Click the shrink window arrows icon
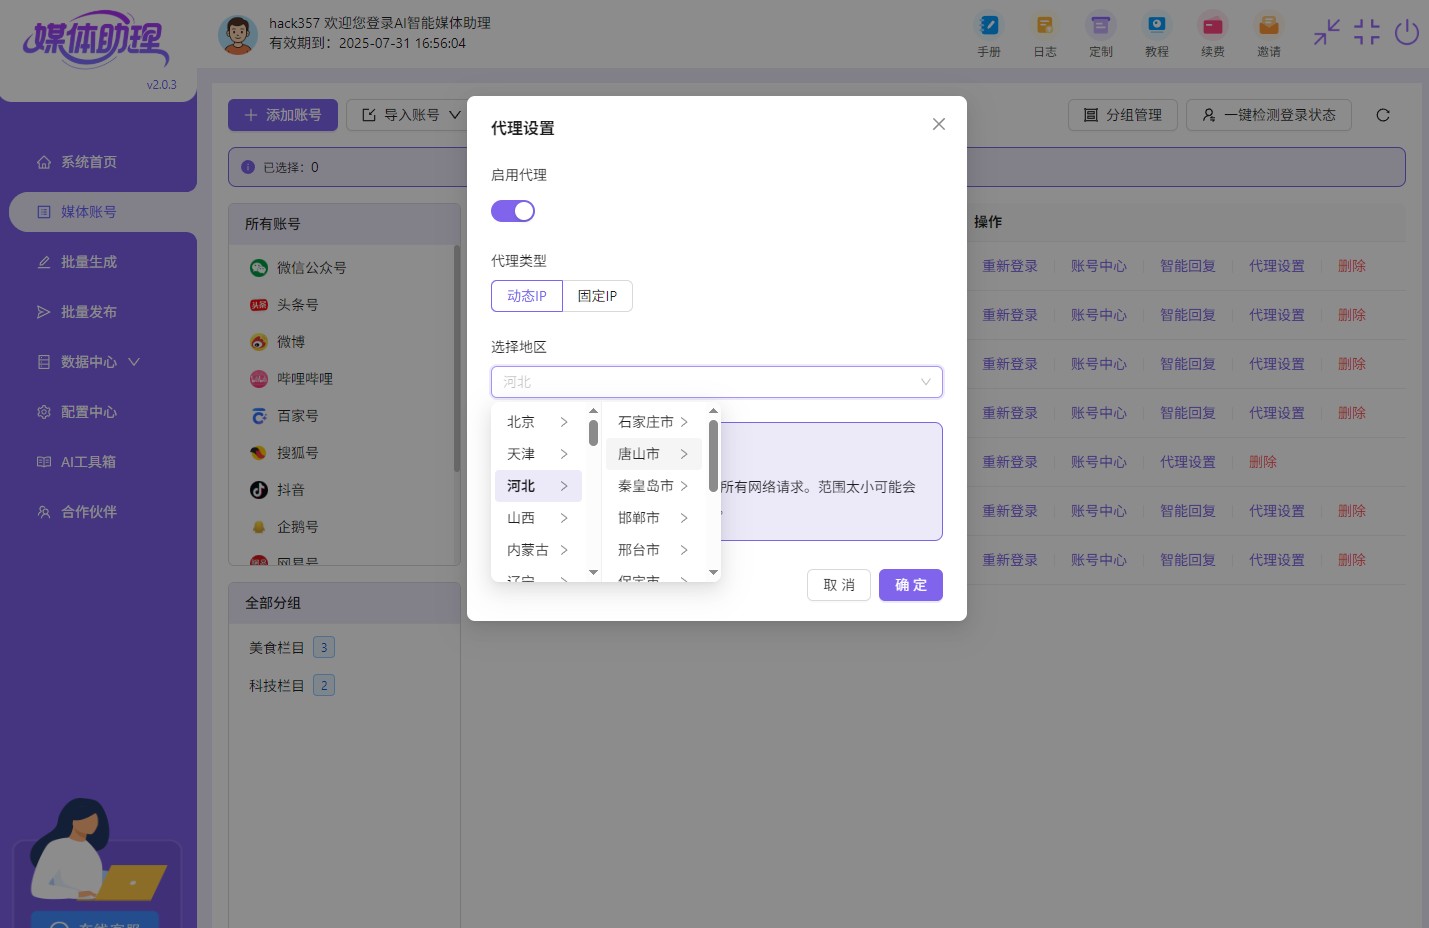The height and width of the screenshot is (928, 1429). pyautogui.click(x=1327, y=32)
